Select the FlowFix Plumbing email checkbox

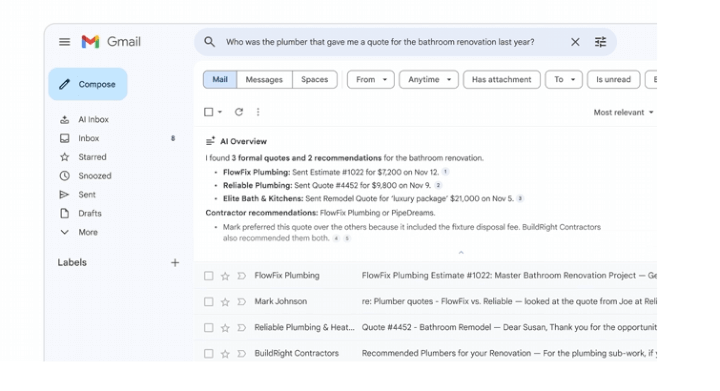coord(208,276)
